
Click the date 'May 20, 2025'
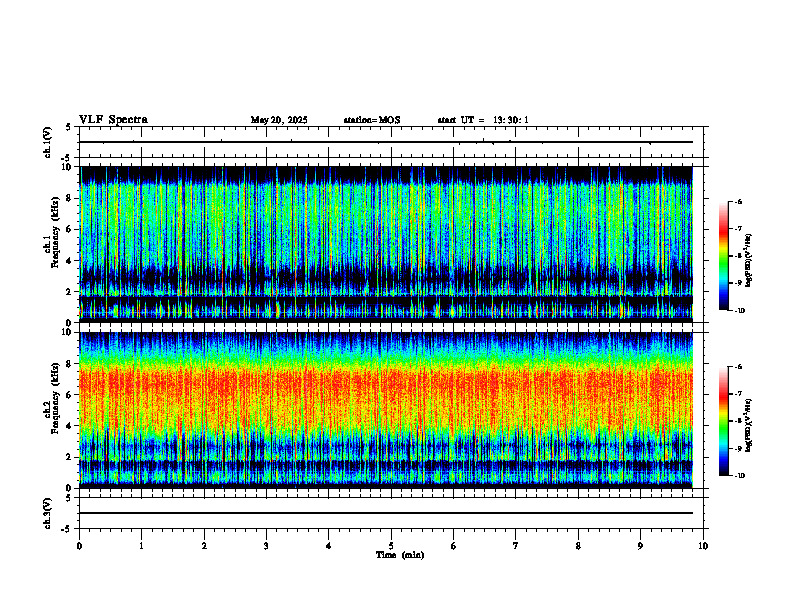[x=279, y=120]
